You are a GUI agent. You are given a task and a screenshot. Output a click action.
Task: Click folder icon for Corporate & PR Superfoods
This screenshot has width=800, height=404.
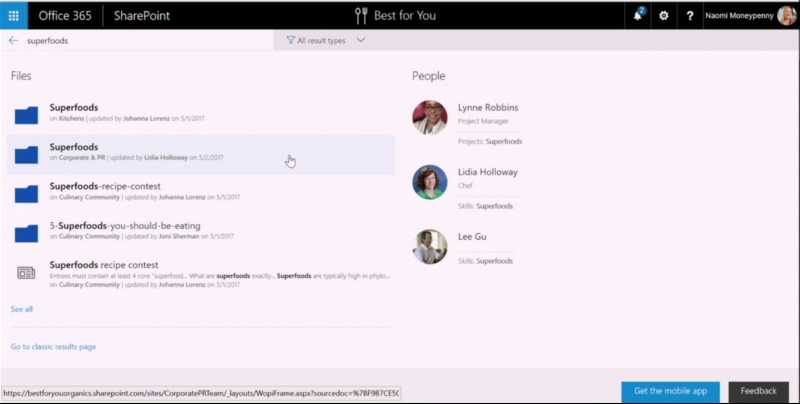26,155
